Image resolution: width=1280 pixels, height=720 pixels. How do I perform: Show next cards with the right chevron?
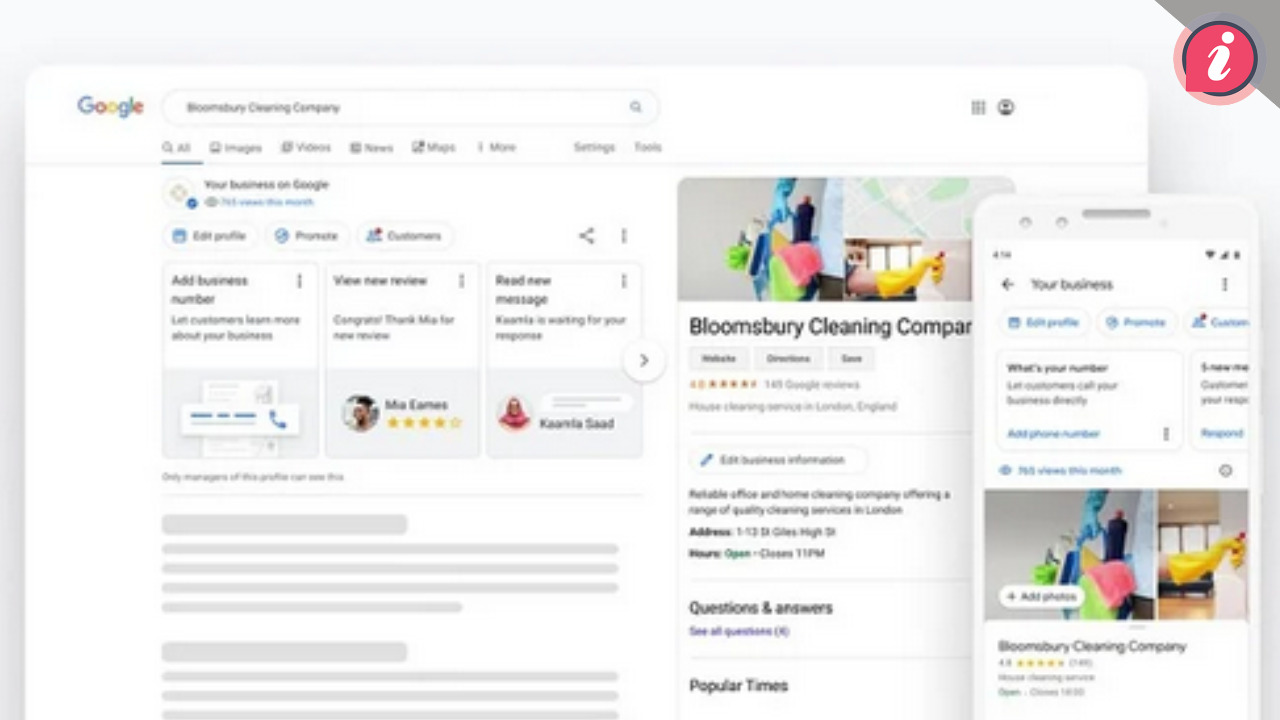[644, 360]
